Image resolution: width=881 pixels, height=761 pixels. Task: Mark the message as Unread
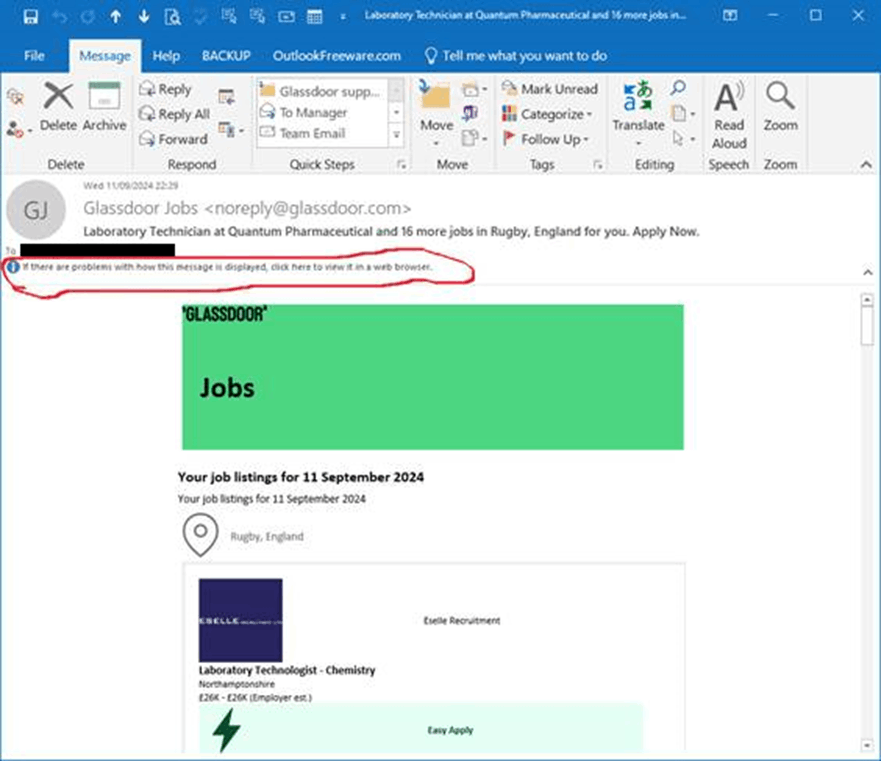tap(550, 89)
